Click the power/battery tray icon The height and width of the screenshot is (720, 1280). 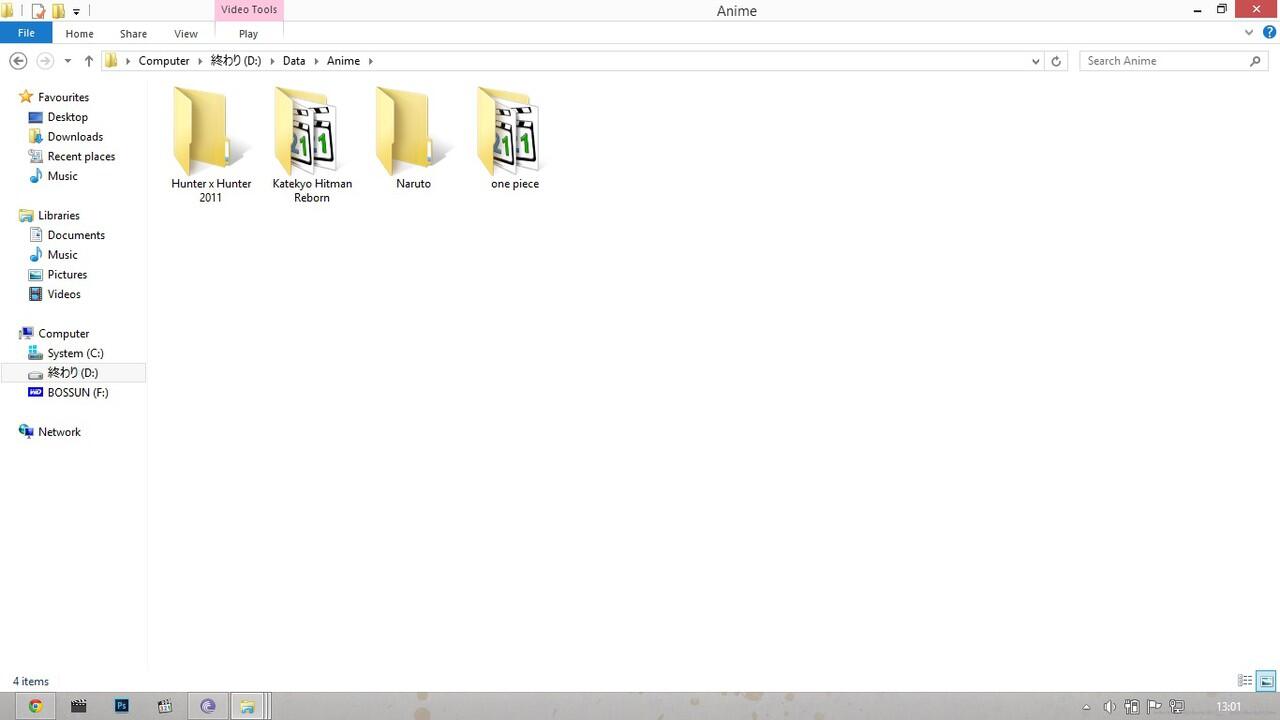(1132, 707)
